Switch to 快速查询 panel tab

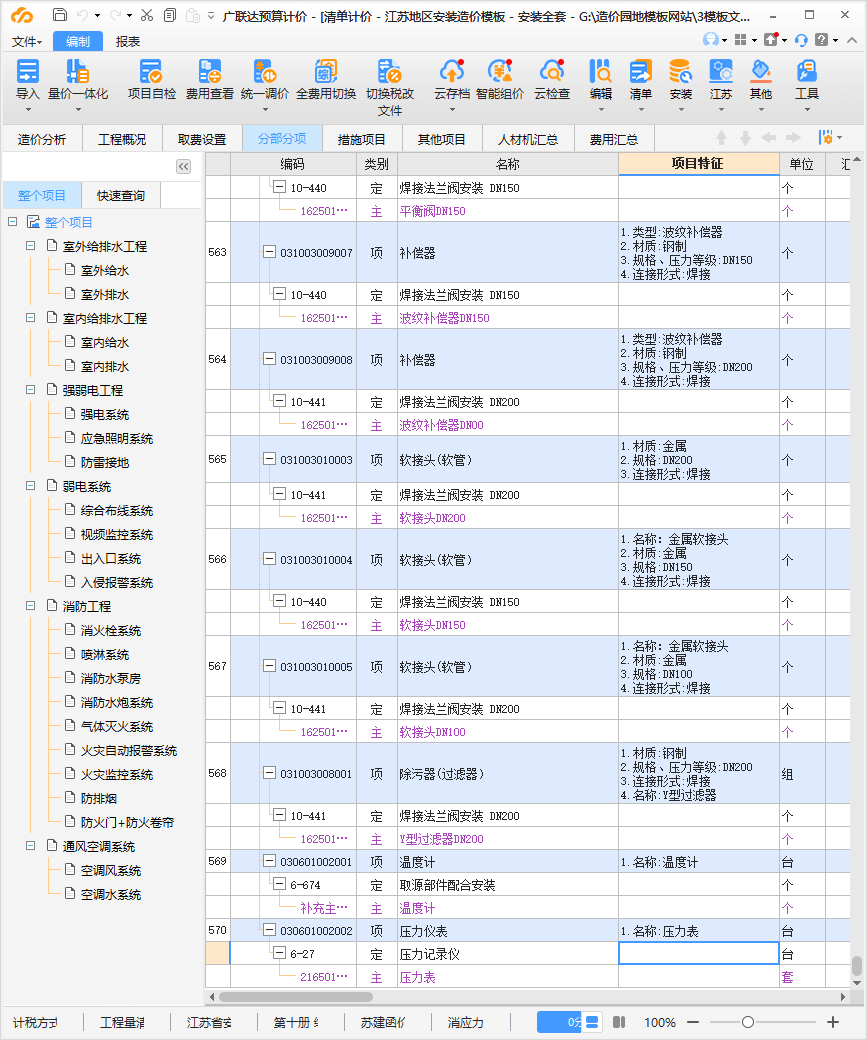120,196
